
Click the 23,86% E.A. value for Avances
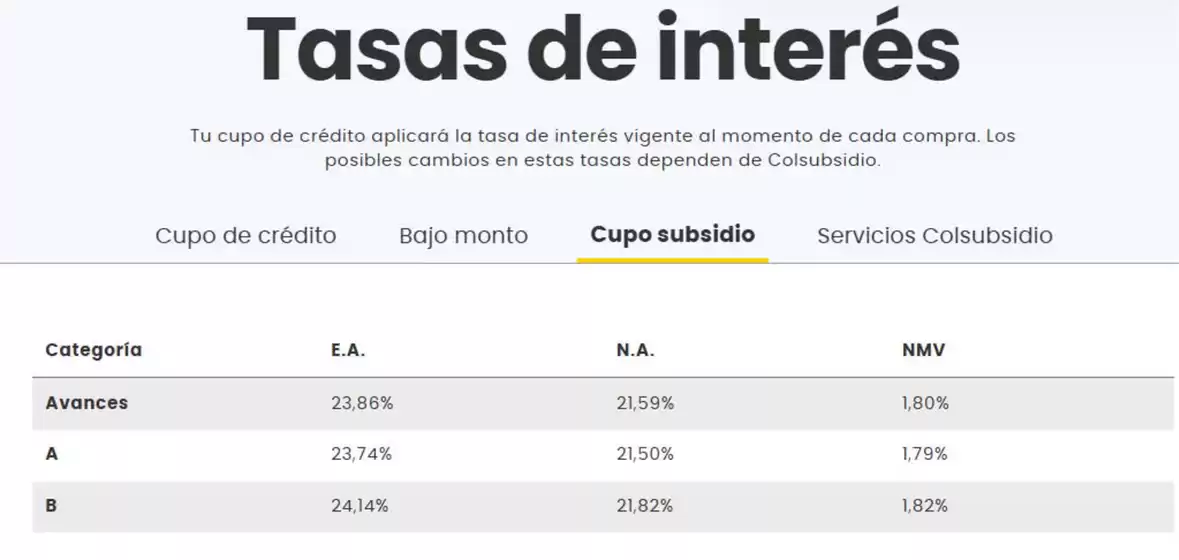[x=362, y=403]
